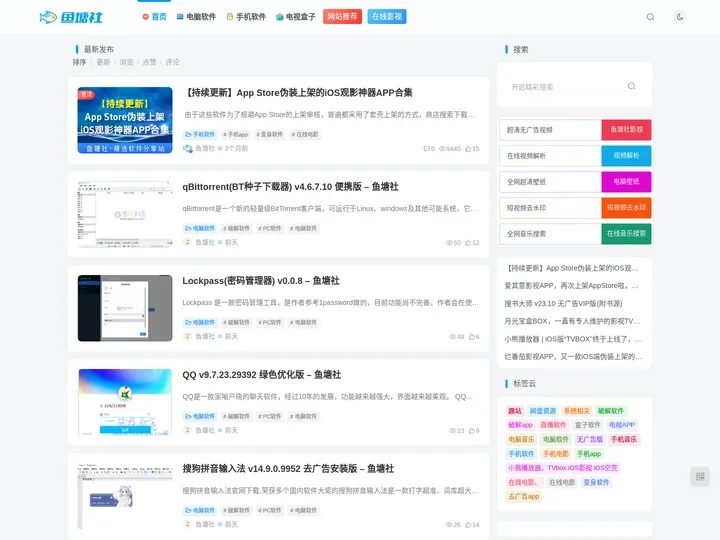This screenshot has height=540, width=720.
Task: Open sidebar link 烂番茄影视APP
Action: coord(573,356)
